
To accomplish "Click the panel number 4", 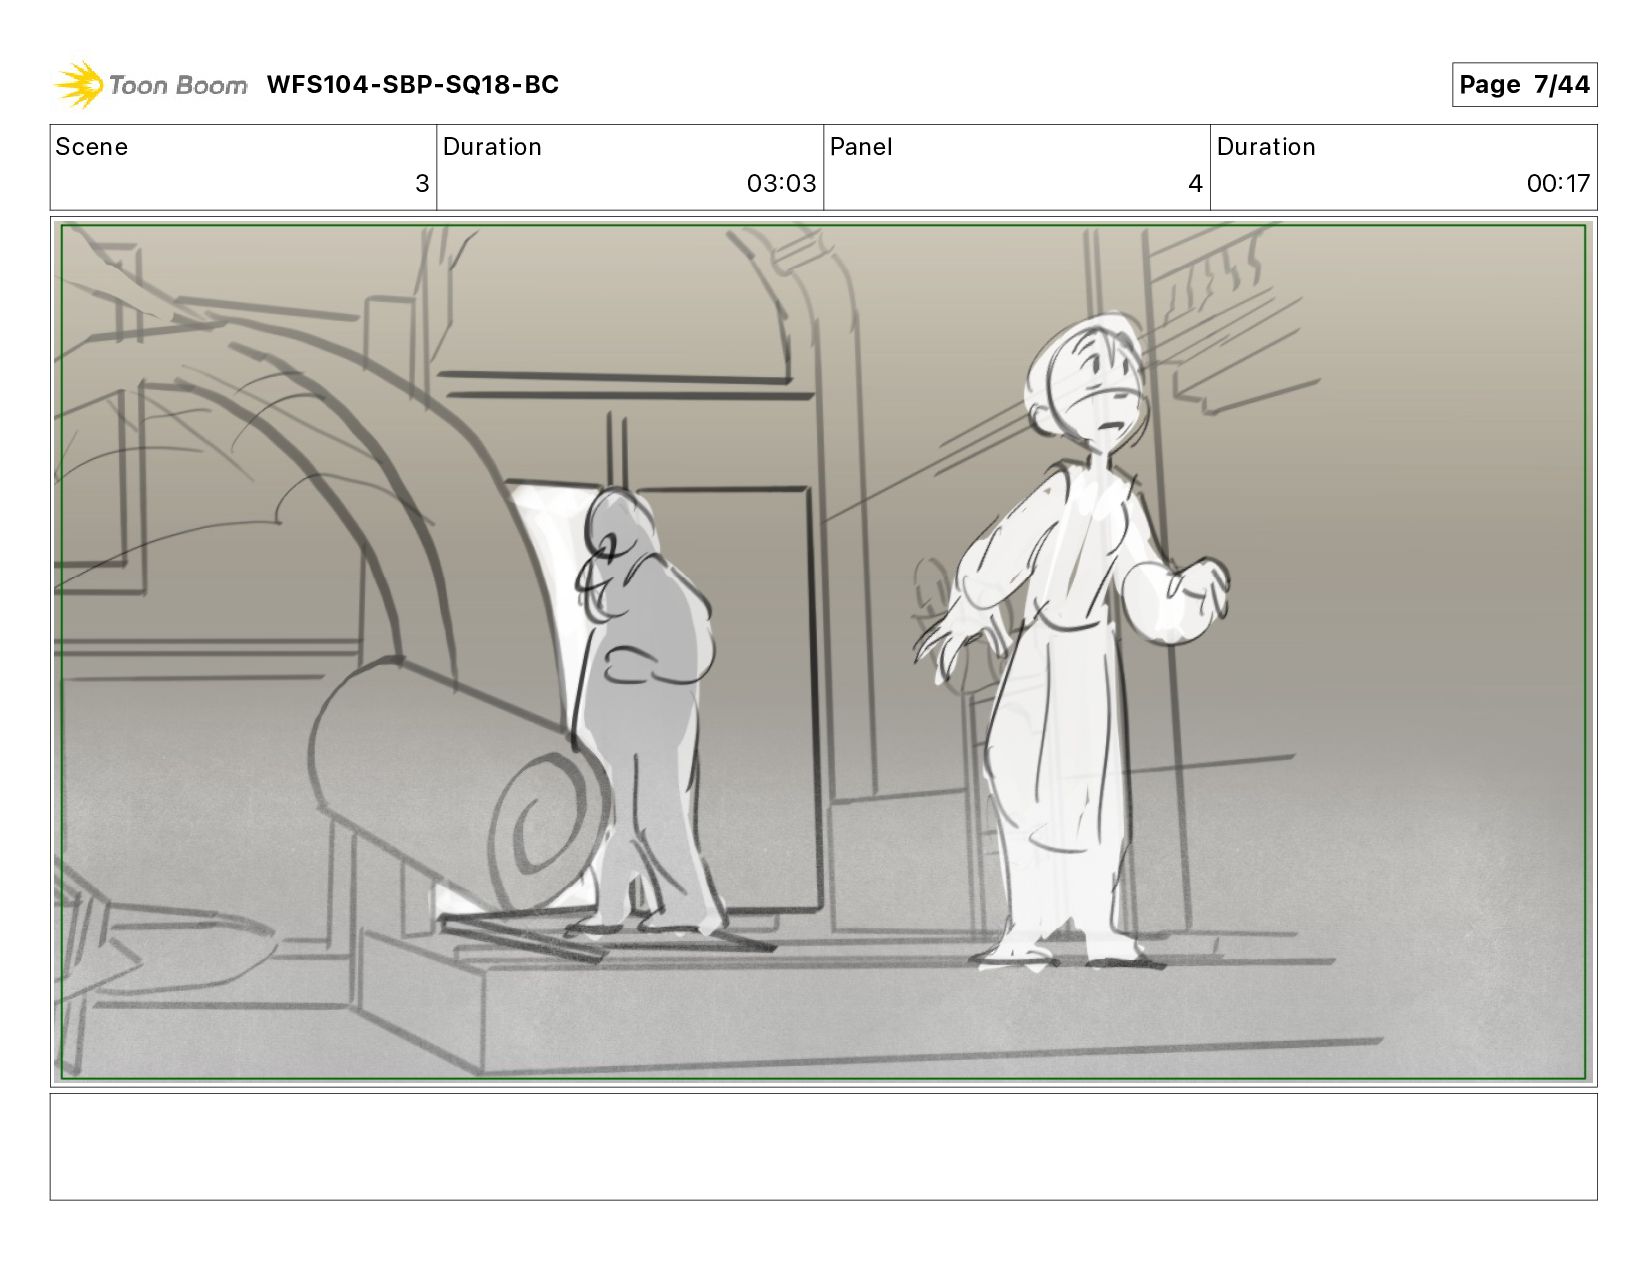I will [1195, 184].
